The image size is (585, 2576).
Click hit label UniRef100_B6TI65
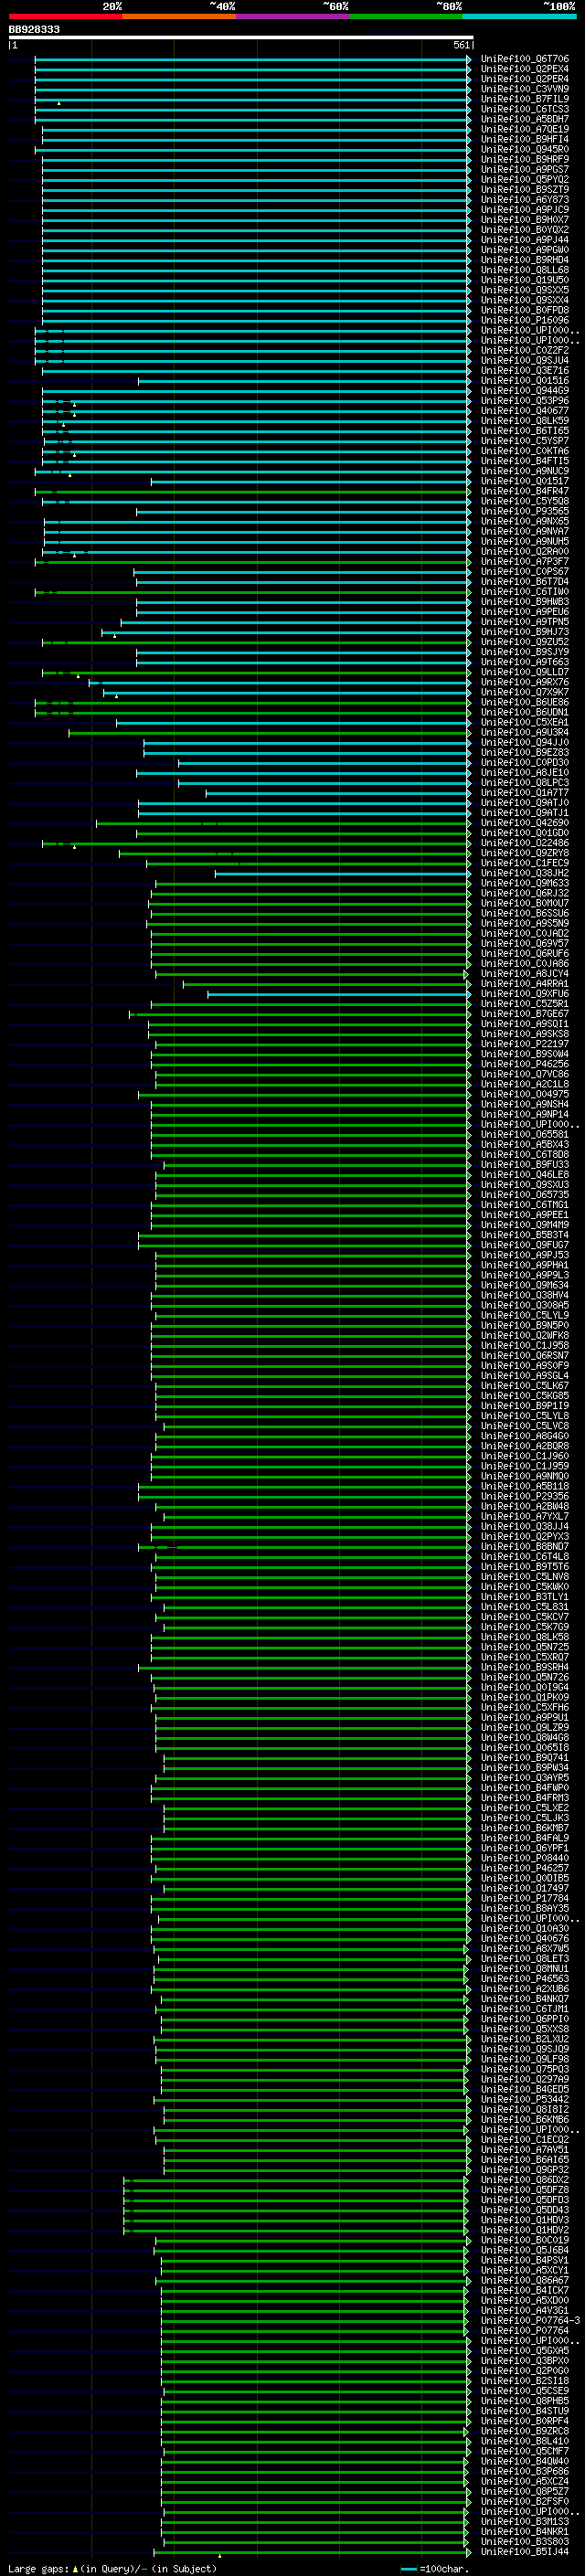tap(524, 430)
